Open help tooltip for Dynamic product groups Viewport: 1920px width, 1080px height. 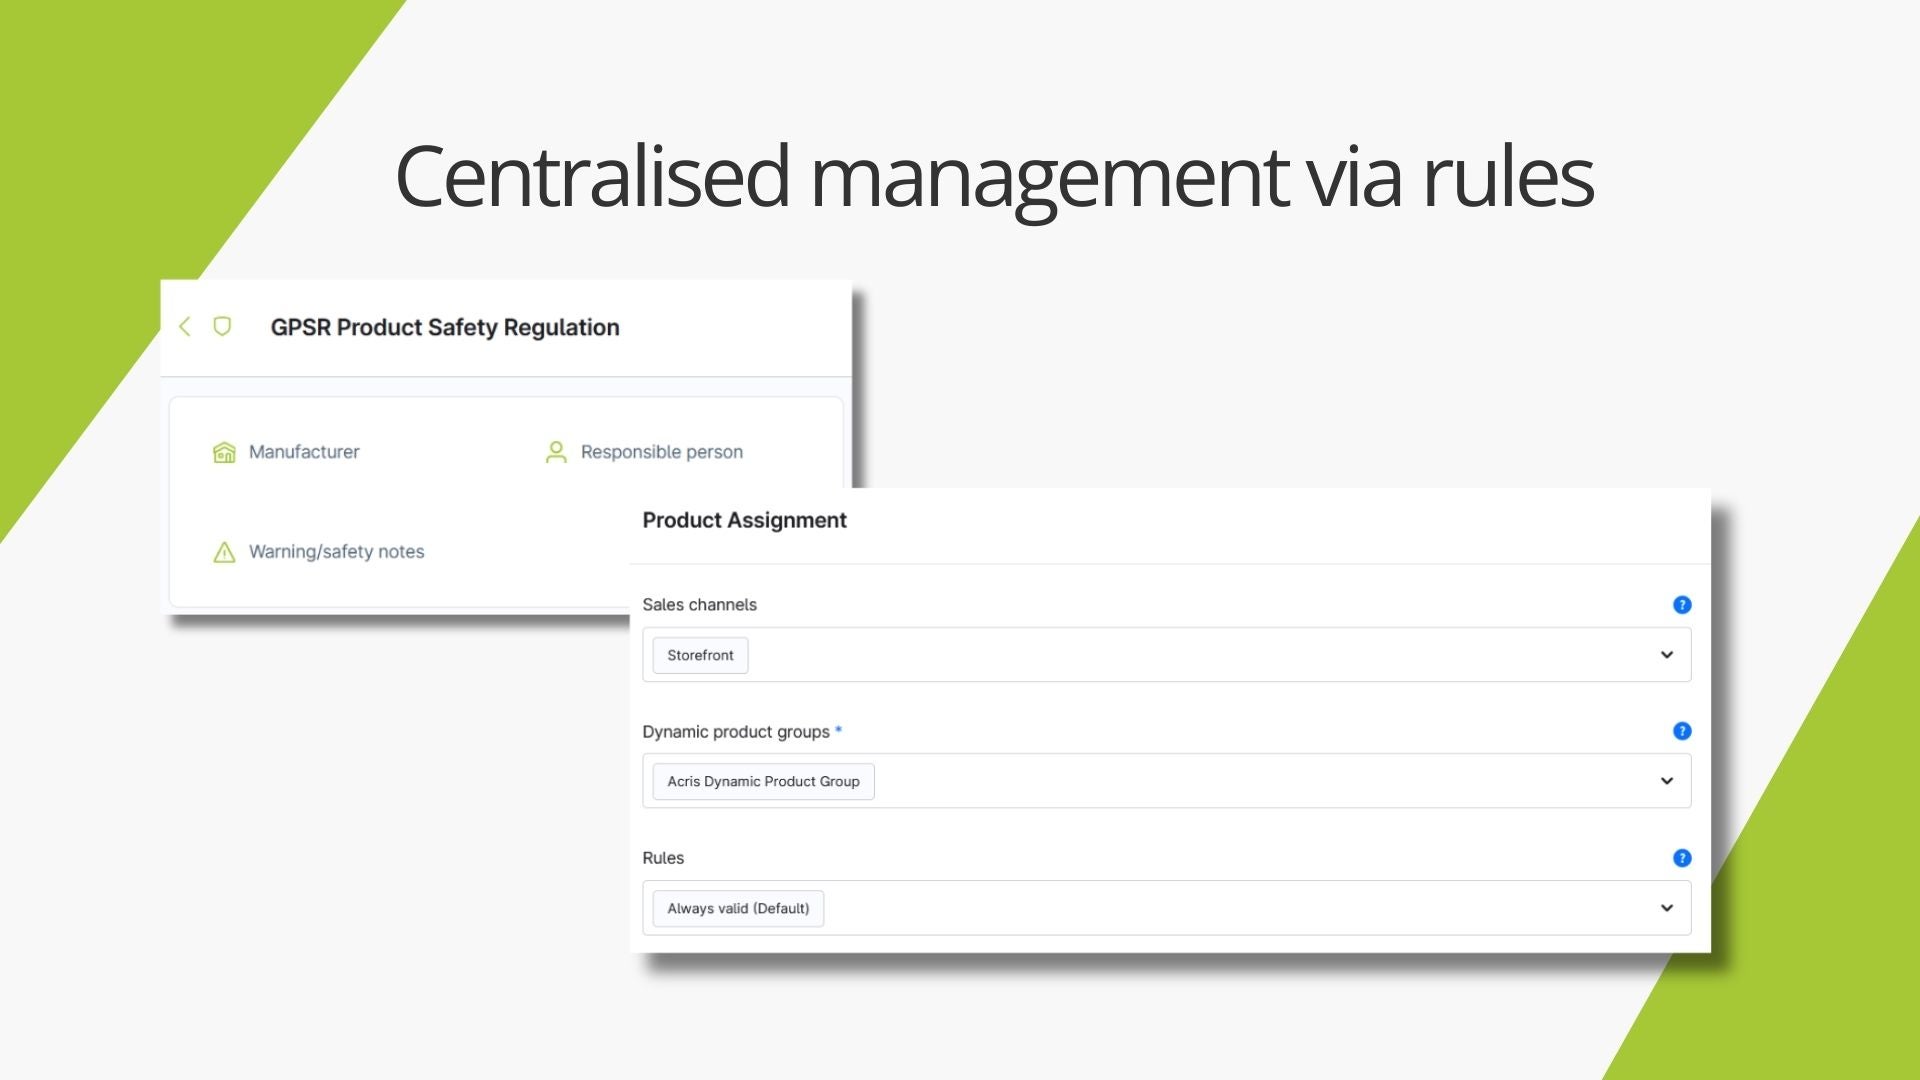pyautogui.click(x=1681, y=731)
